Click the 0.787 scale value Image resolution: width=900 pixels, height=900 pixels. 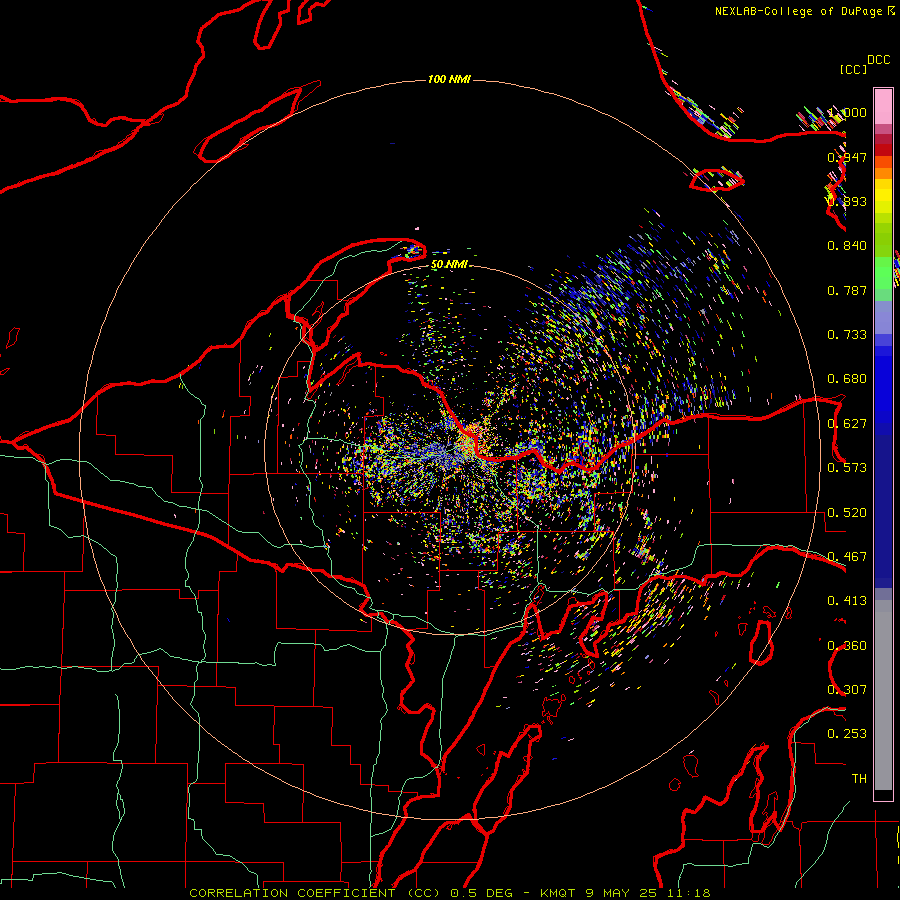coord(847,290)
